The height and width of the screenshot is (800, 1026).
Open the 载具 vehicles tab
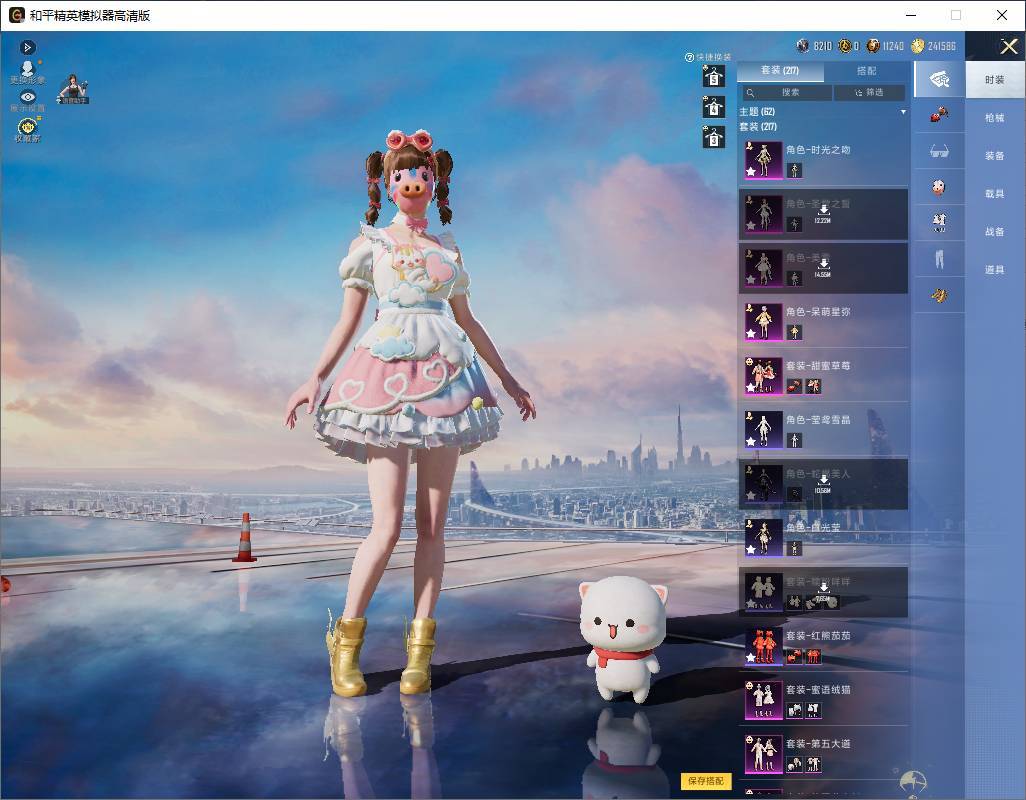(995, 194)
